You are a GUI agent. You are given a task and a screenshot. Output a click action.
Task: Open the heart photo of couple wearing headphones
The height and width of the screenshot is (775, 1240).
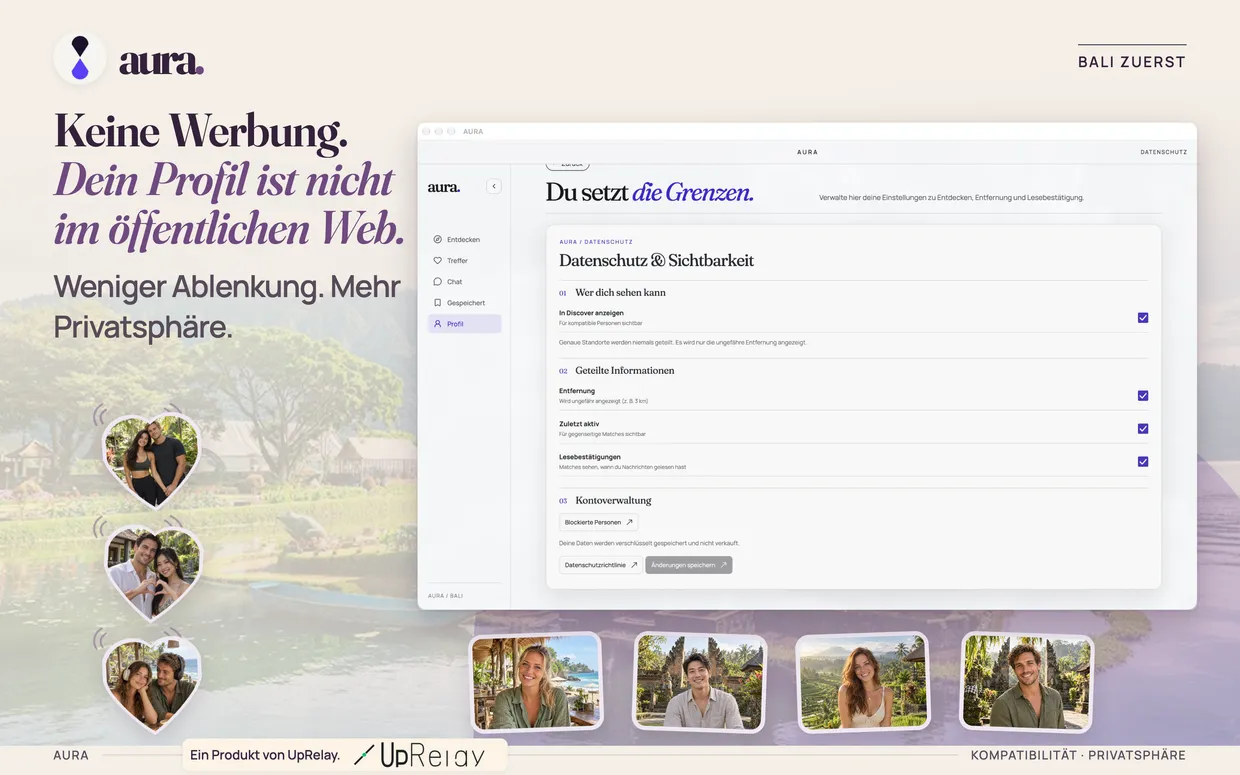pos(153,684)
